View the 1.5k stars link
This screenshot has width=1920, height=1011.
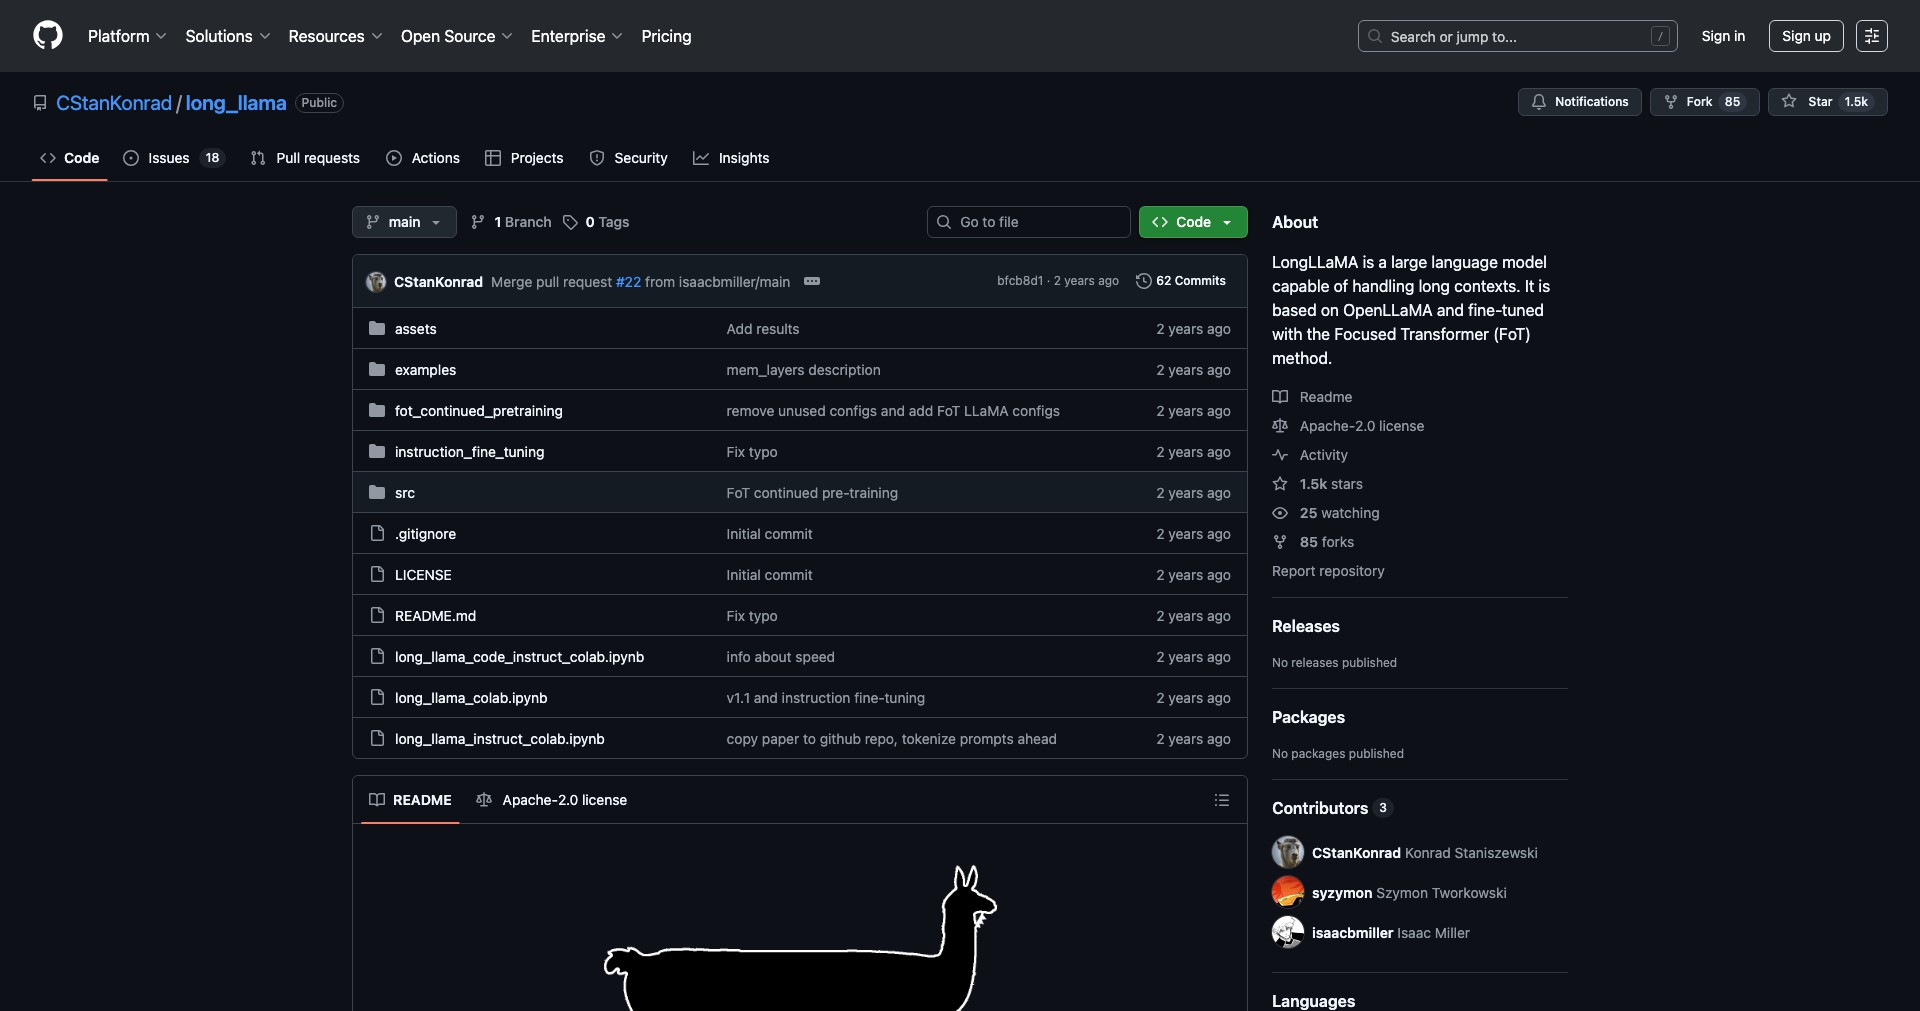click(1318, 484)
